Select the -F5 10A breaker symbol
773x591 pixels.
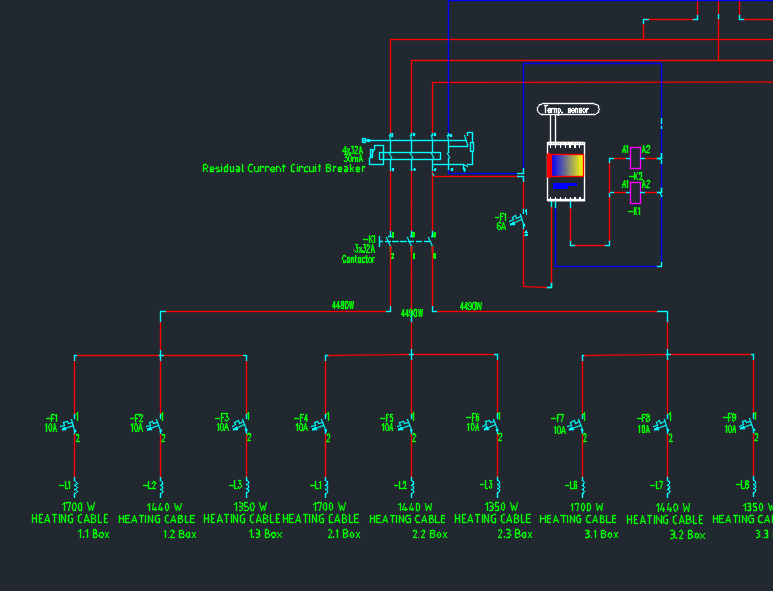point(406,426)
